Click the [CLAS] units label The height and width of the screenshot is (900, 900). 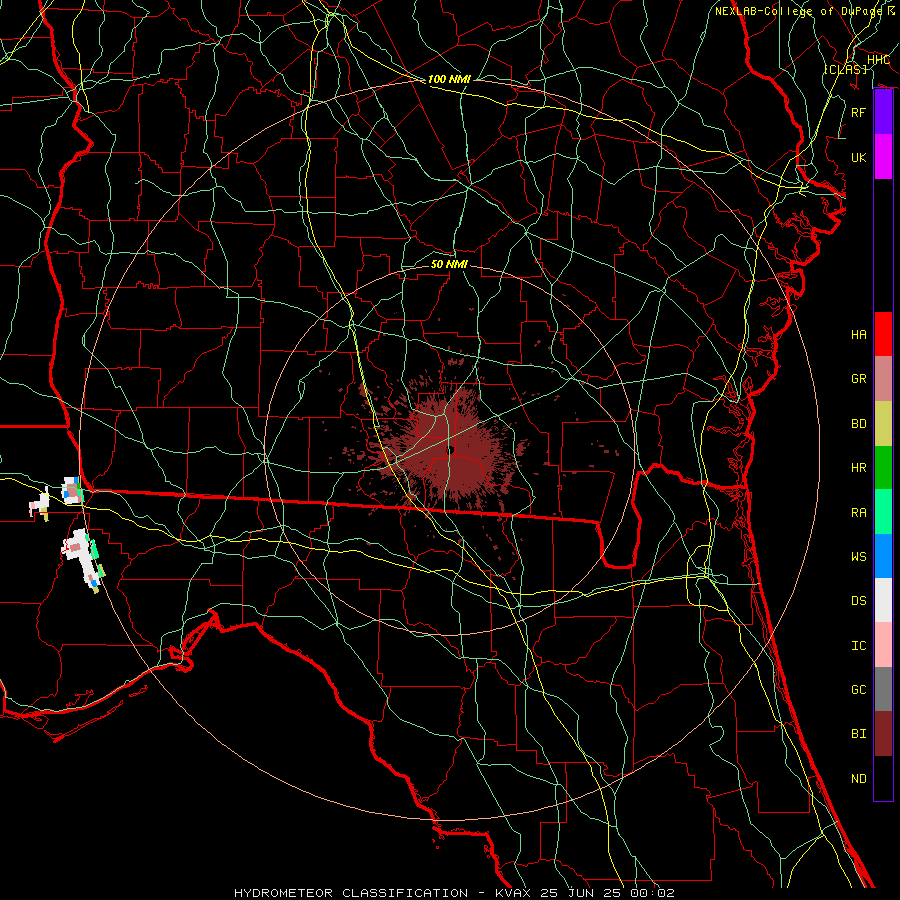(845, 69)
